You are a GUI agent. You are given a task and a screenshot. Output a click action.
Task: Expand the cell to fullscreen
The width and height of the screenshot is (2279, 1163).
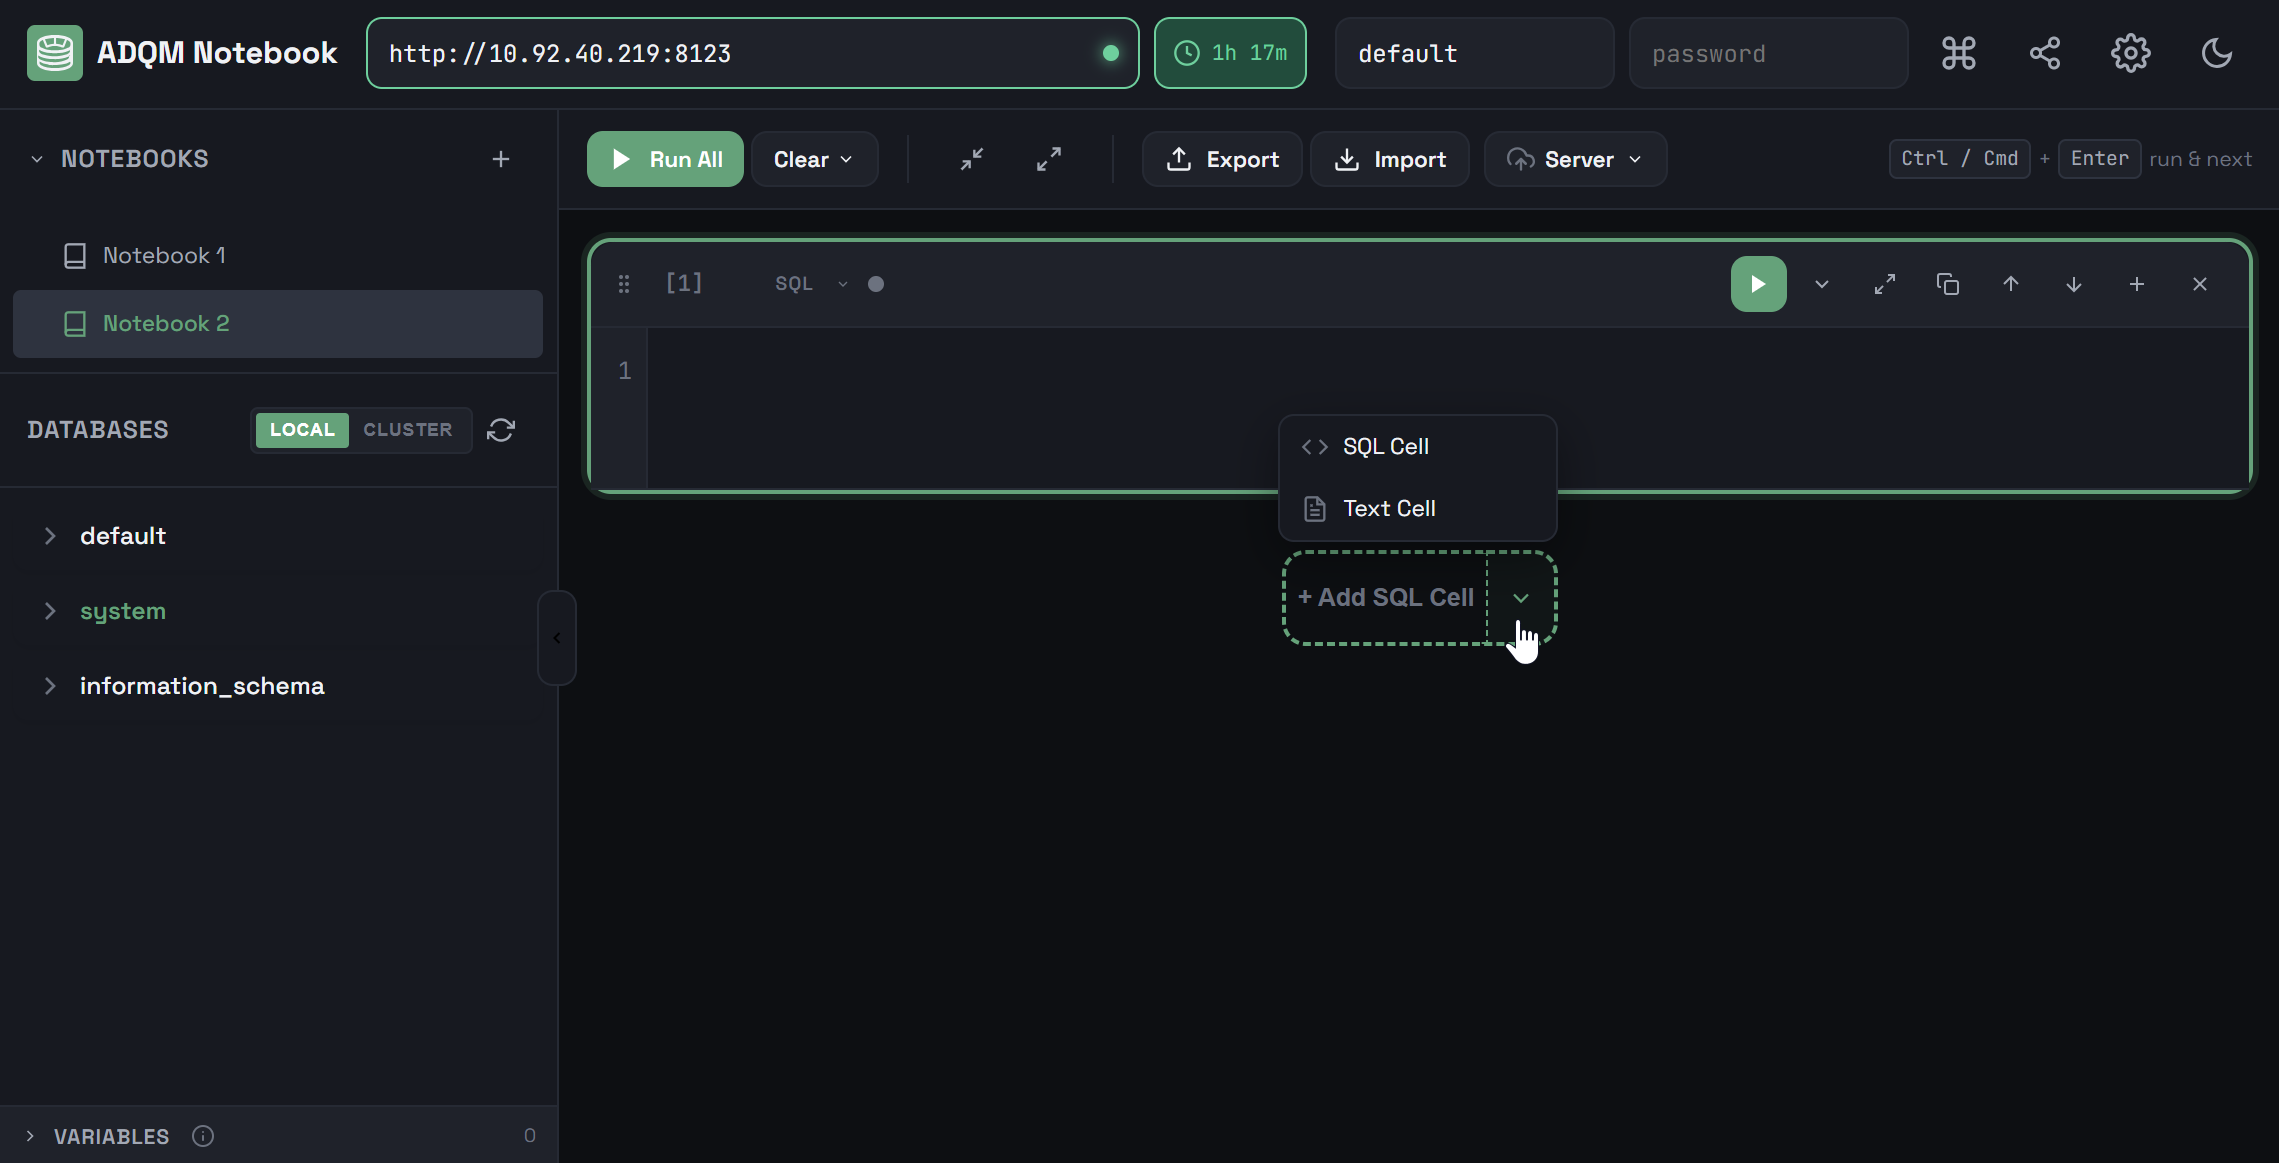(1885, 284)
